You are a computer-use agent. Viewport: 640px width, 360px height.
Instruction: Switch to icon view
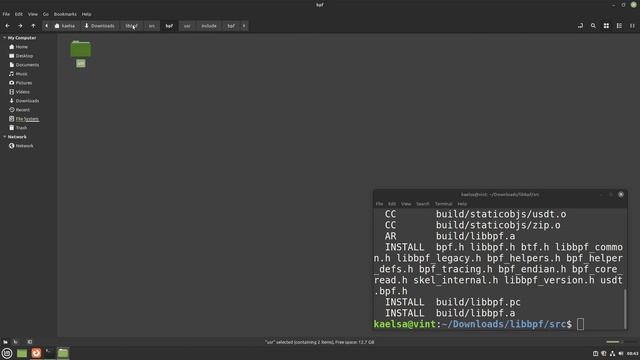pyautogui.click(x=606, y=26)
